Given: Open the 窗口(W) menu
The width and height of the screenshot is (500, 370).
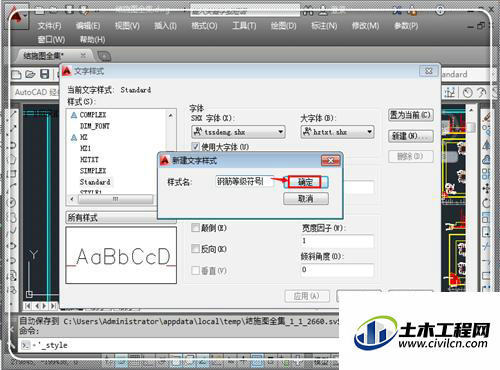Looking at the screenshot, I should 51,40.
